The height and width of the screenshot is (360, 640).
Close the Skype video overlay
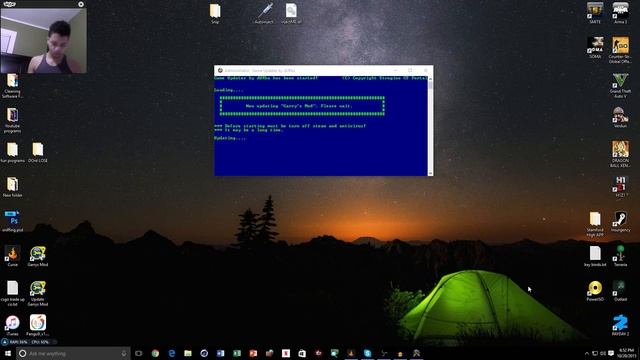click(81, 4)
